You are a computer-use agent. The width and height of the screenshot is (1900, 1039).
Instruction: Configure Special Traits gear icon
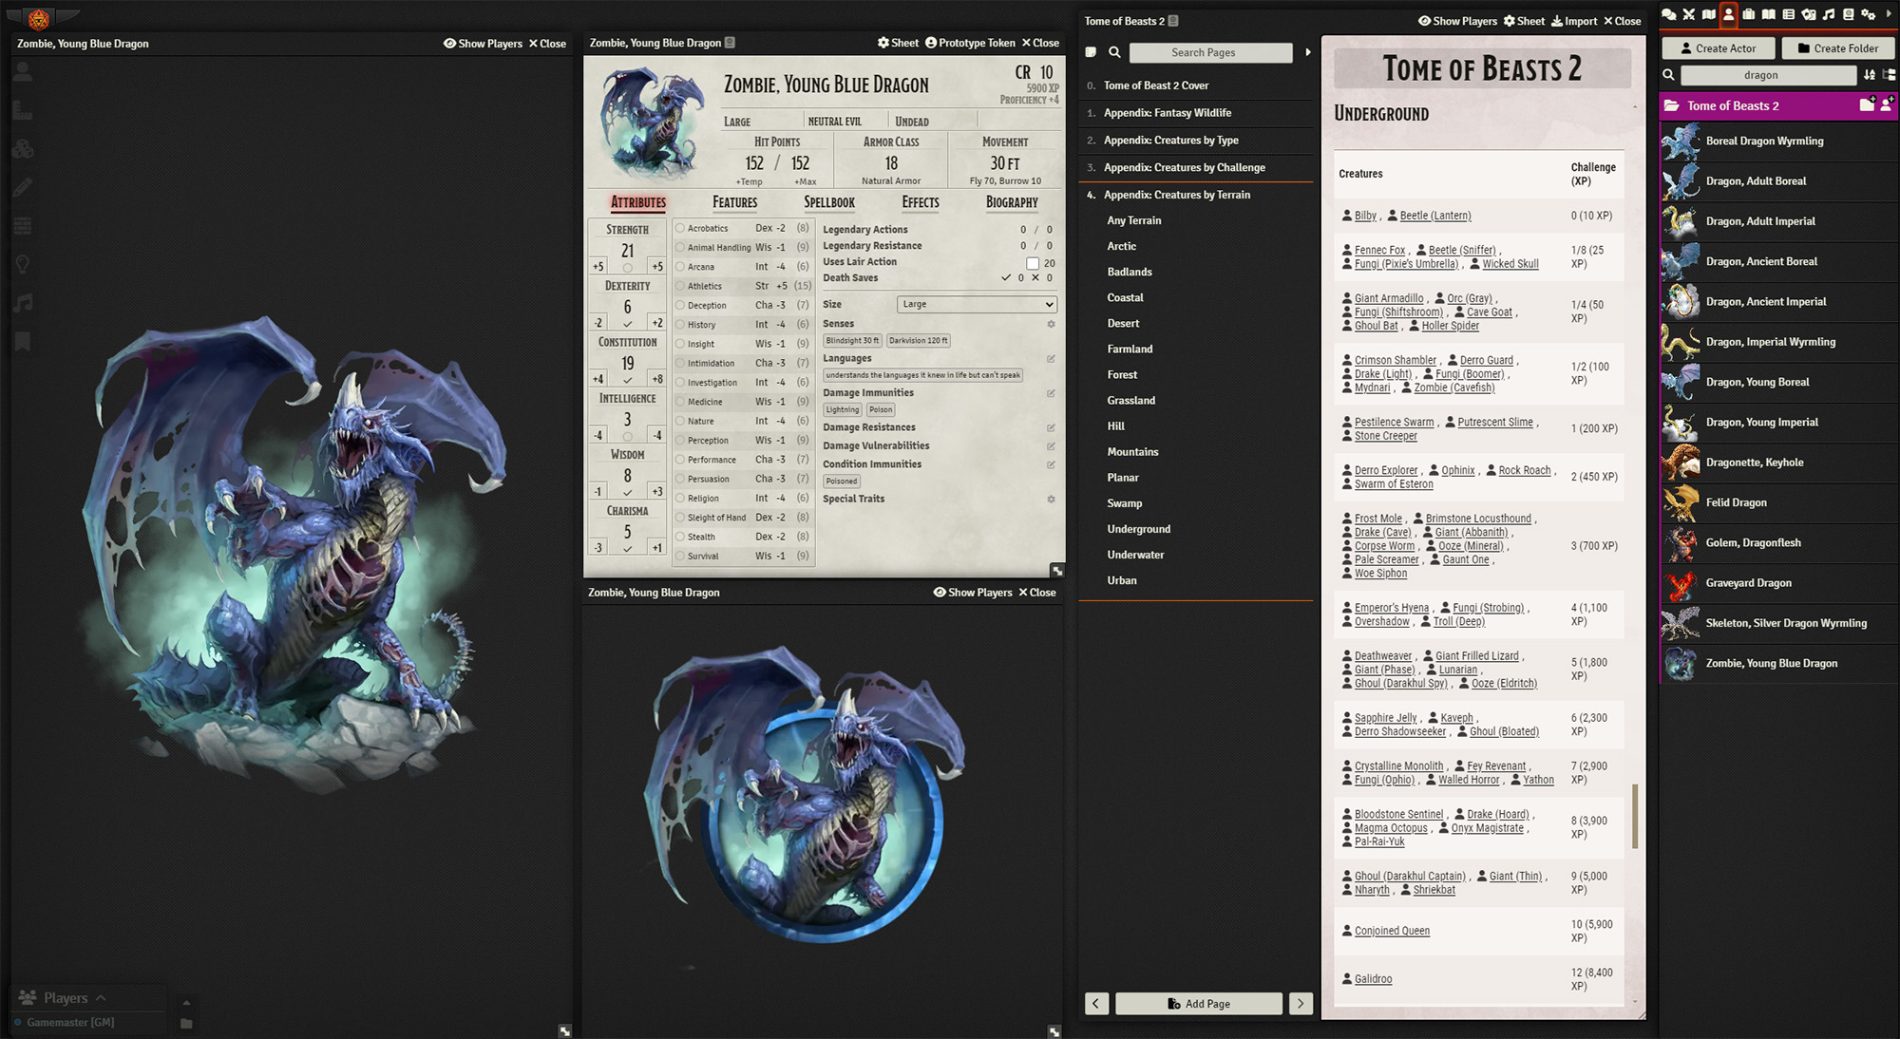coord(1051,499)
